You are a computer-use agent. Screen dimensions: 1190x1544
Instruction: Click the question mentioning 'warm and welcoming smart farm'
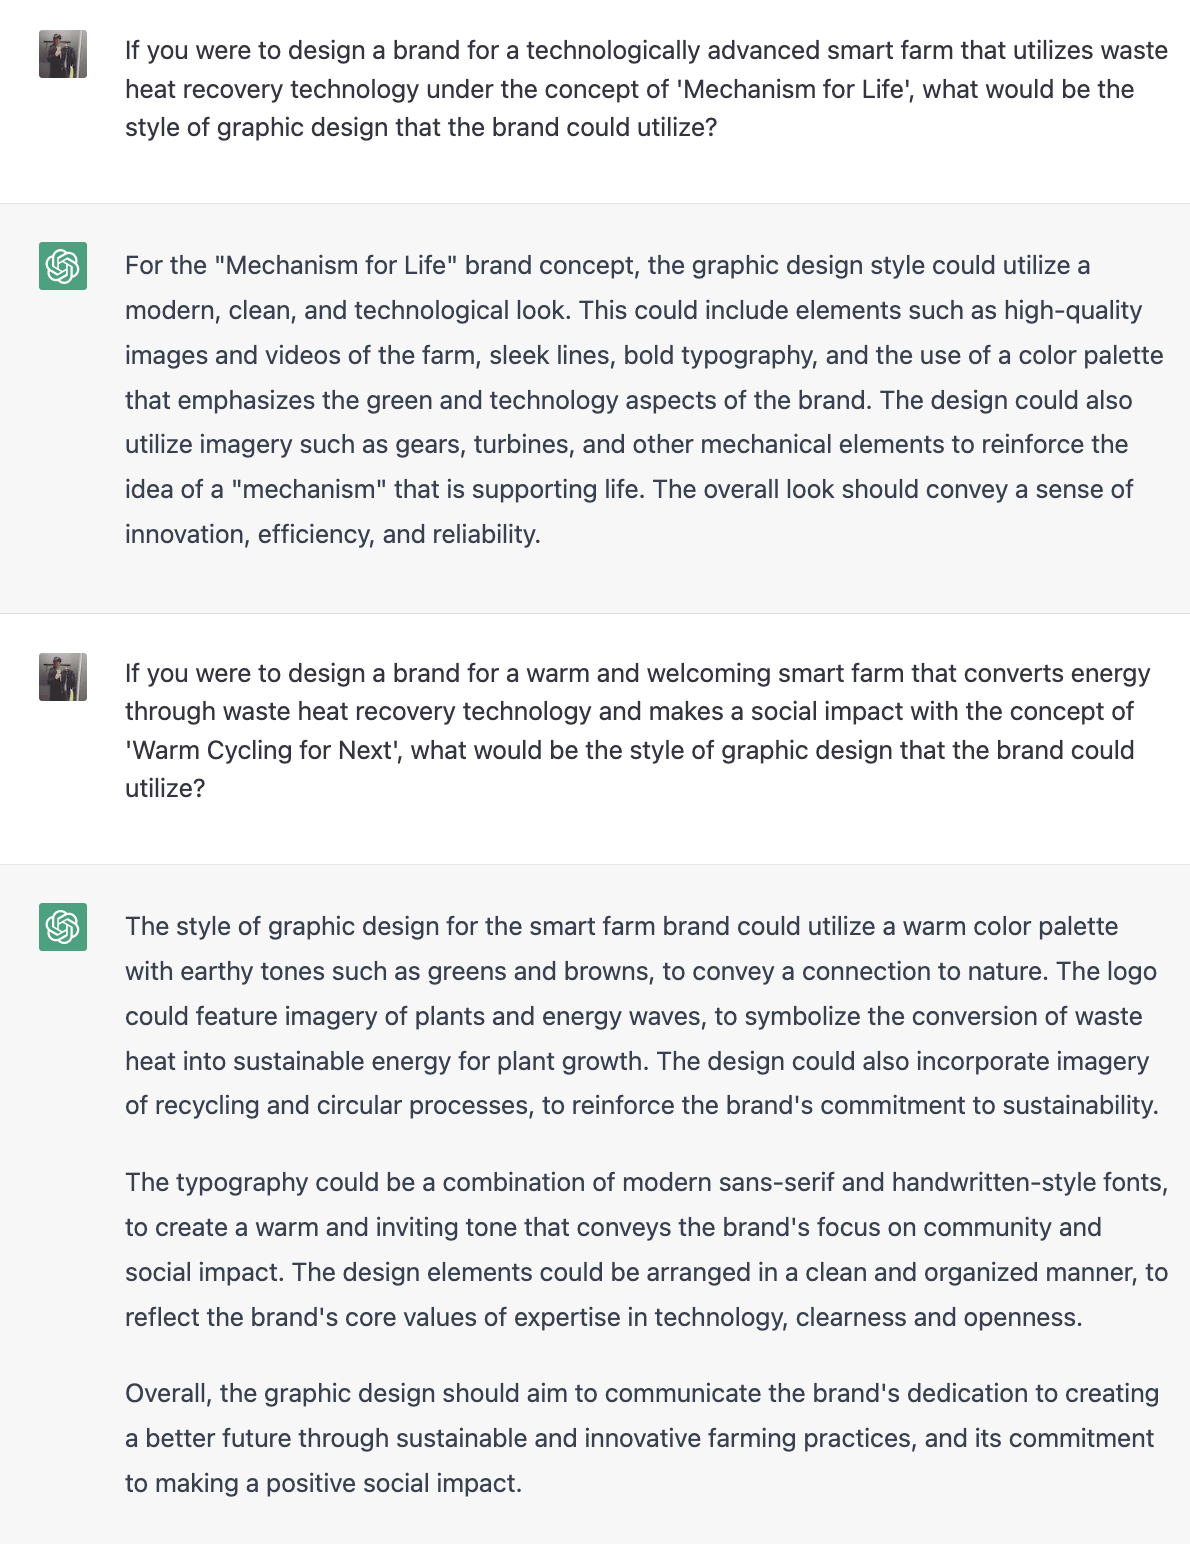[638, 731]
